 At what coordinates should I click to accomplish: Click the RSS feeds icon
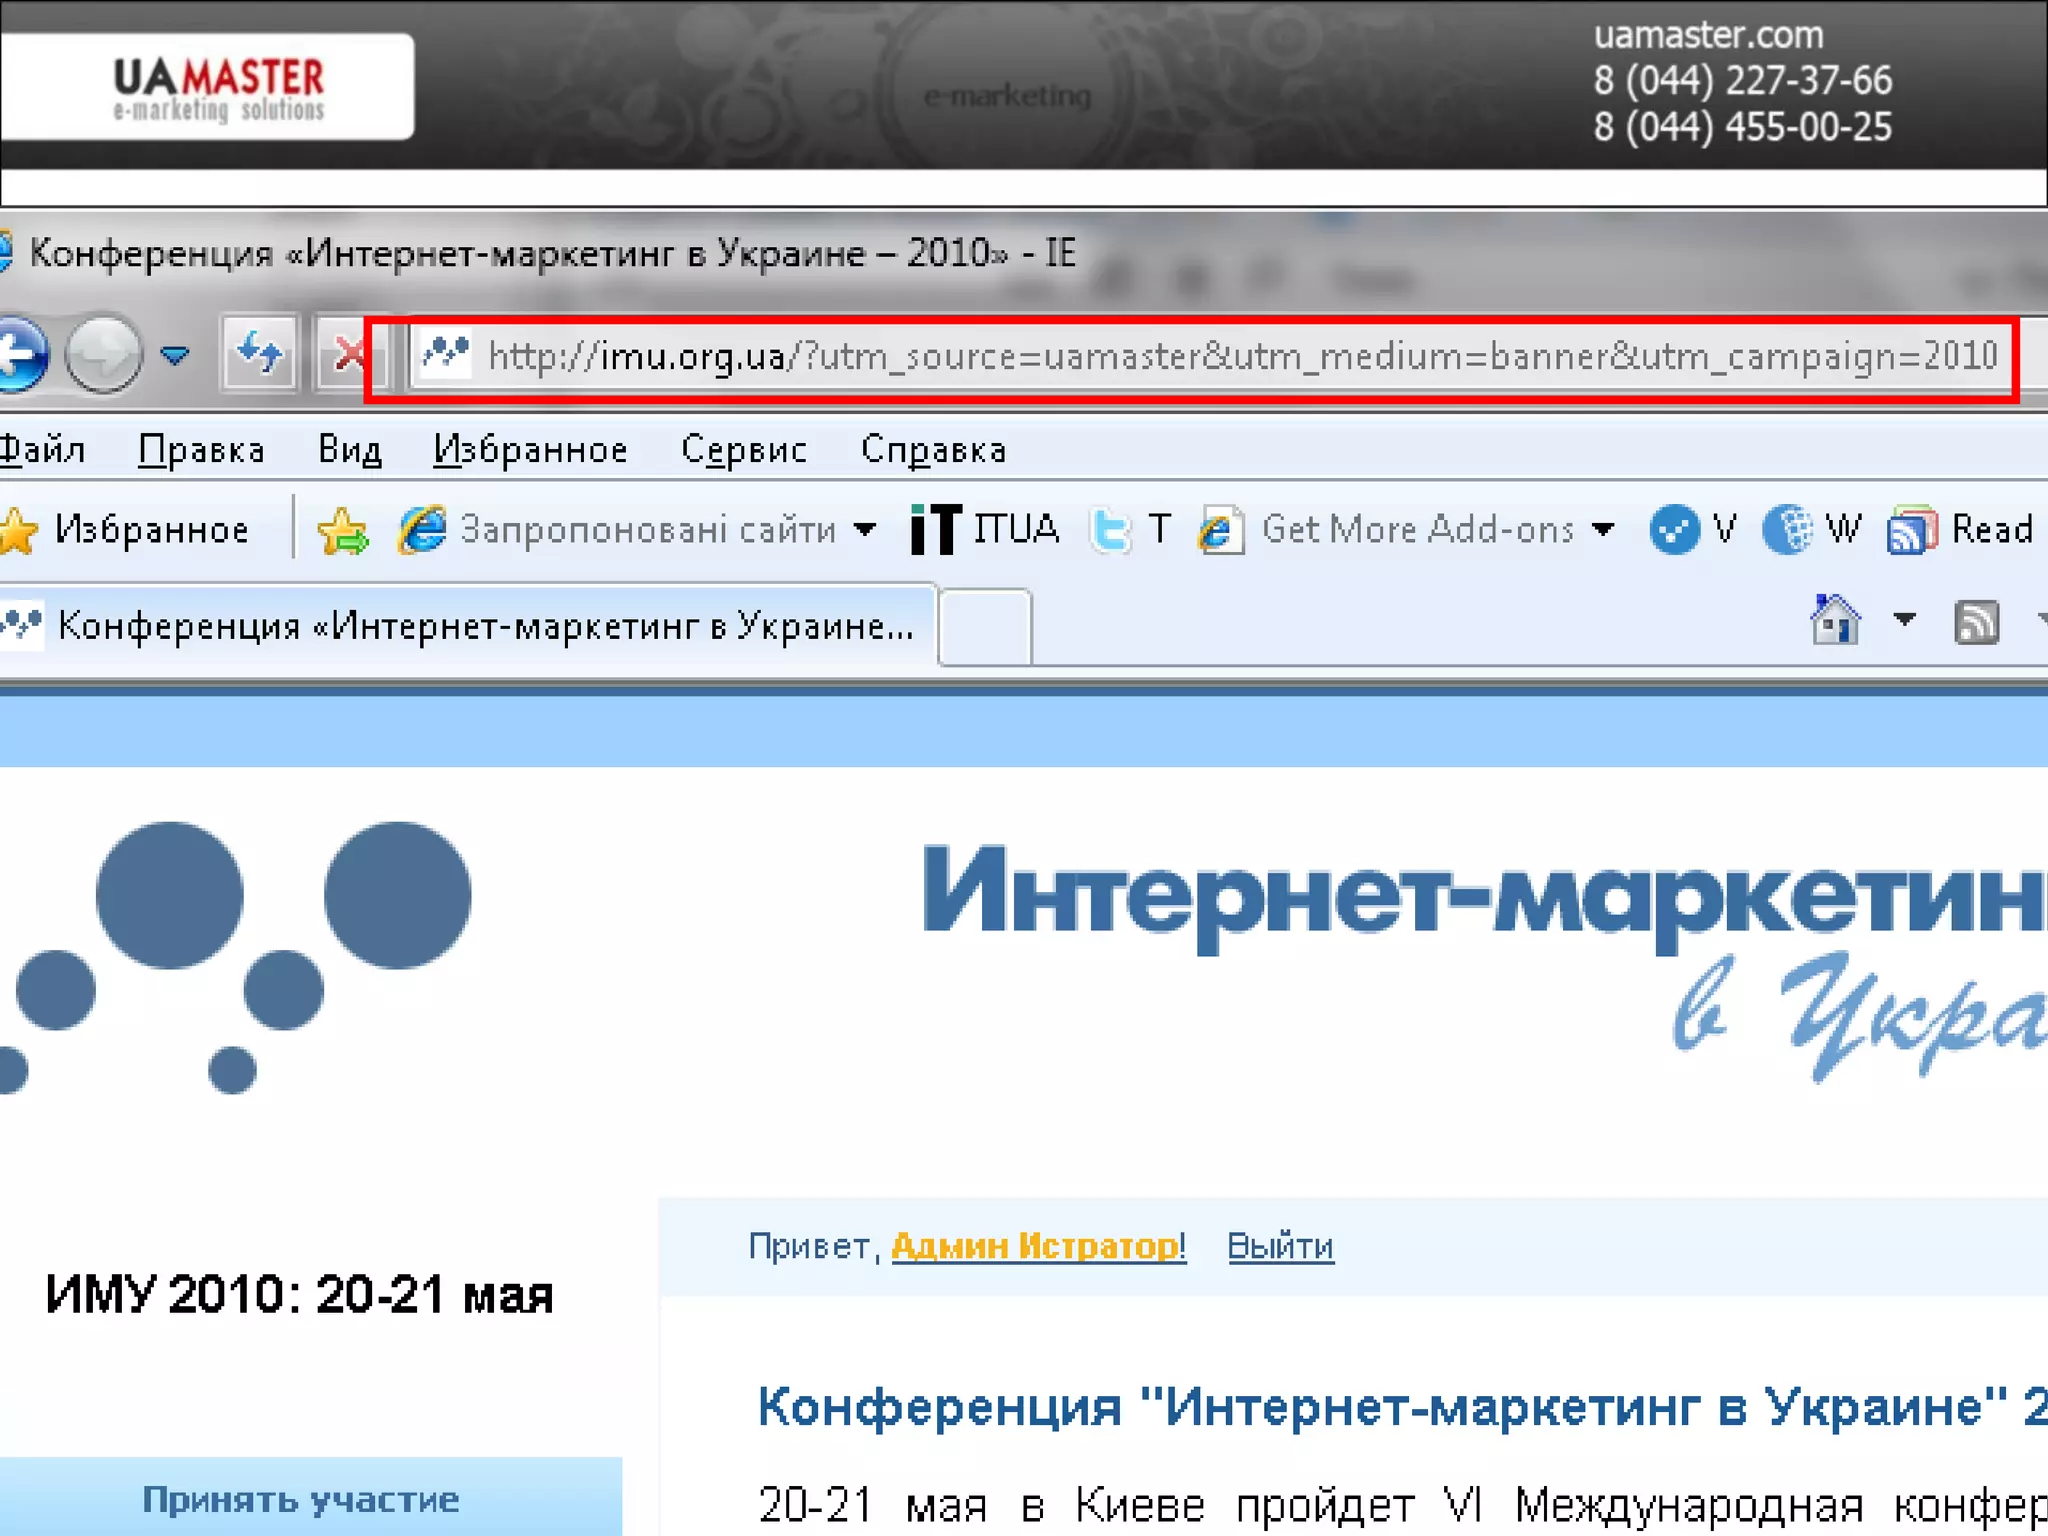pos(1976,623)
